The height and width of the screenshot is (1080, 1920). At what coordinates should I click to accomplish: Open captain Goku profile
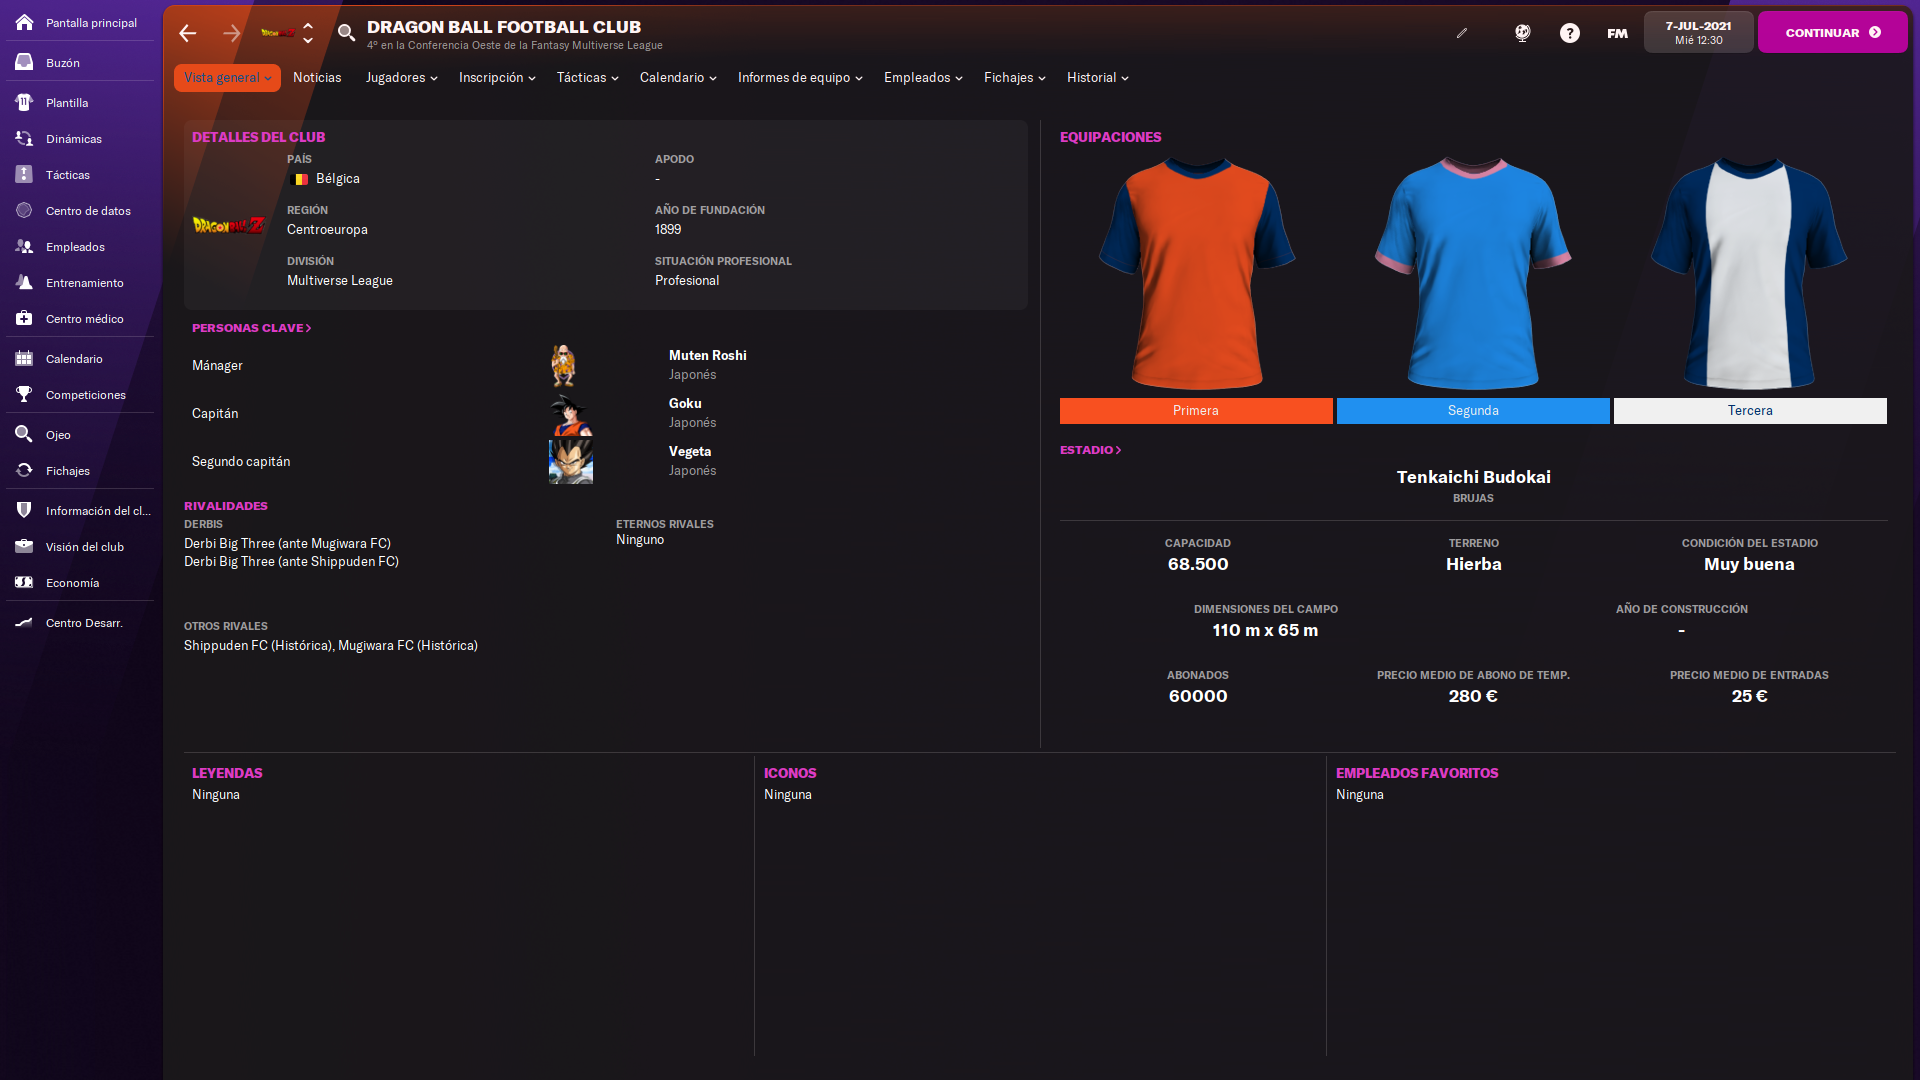(x=685, y=403)
